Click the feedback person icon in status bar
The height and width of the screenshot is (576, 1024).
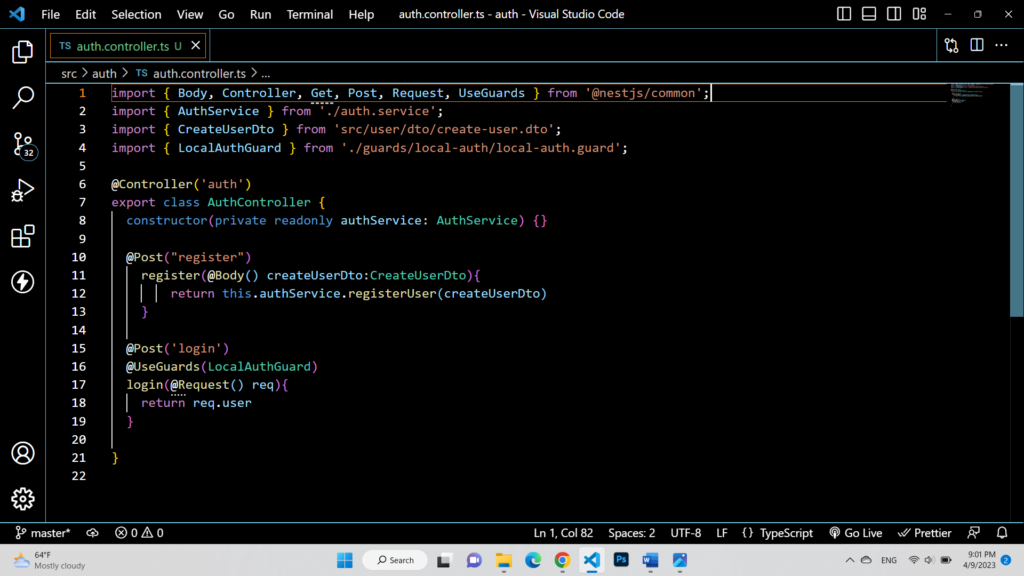coord(974,533)
